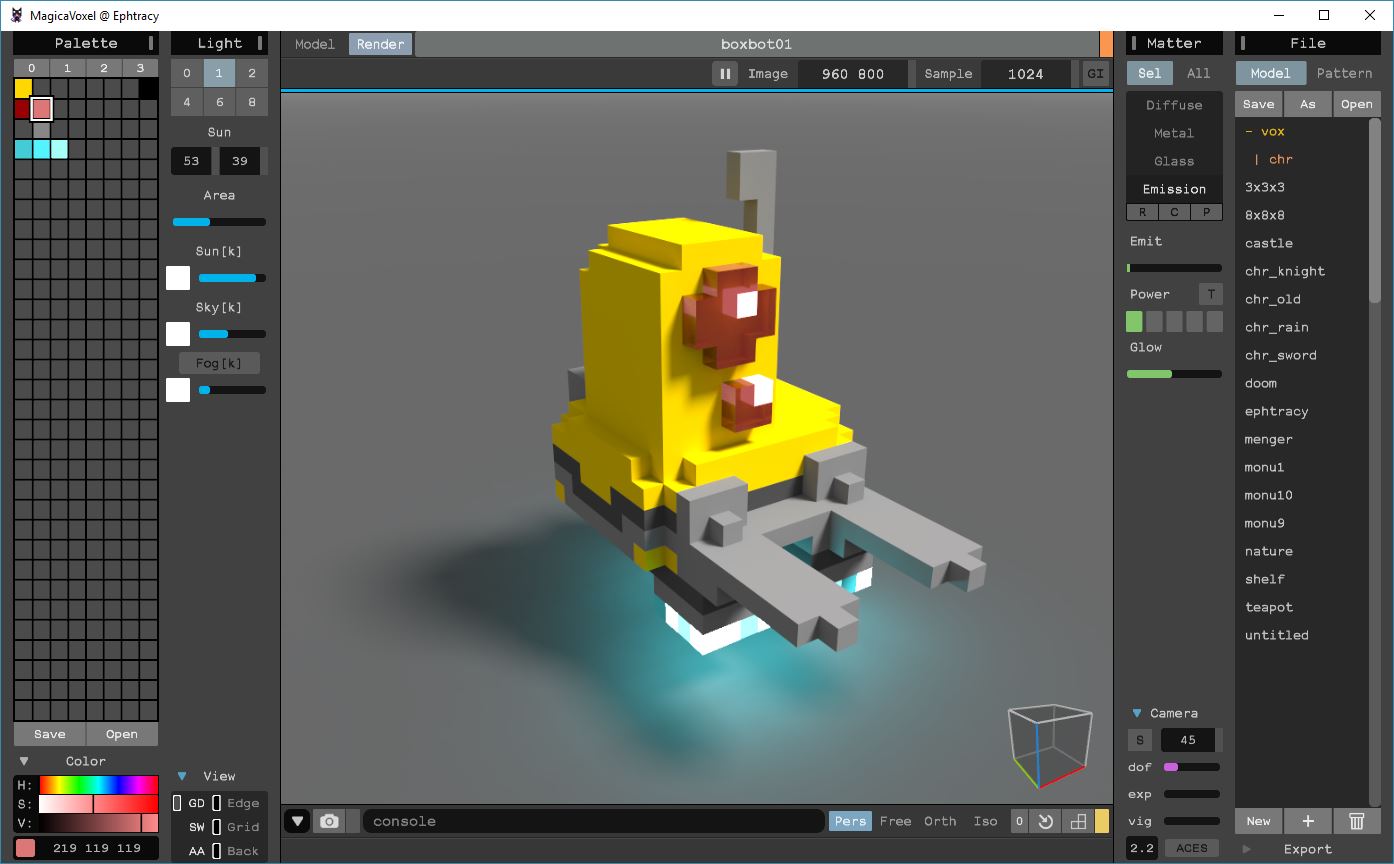The image size is (1394, 864).
Task: Select Orth camera mode
Action: click(x=940, y=821)
